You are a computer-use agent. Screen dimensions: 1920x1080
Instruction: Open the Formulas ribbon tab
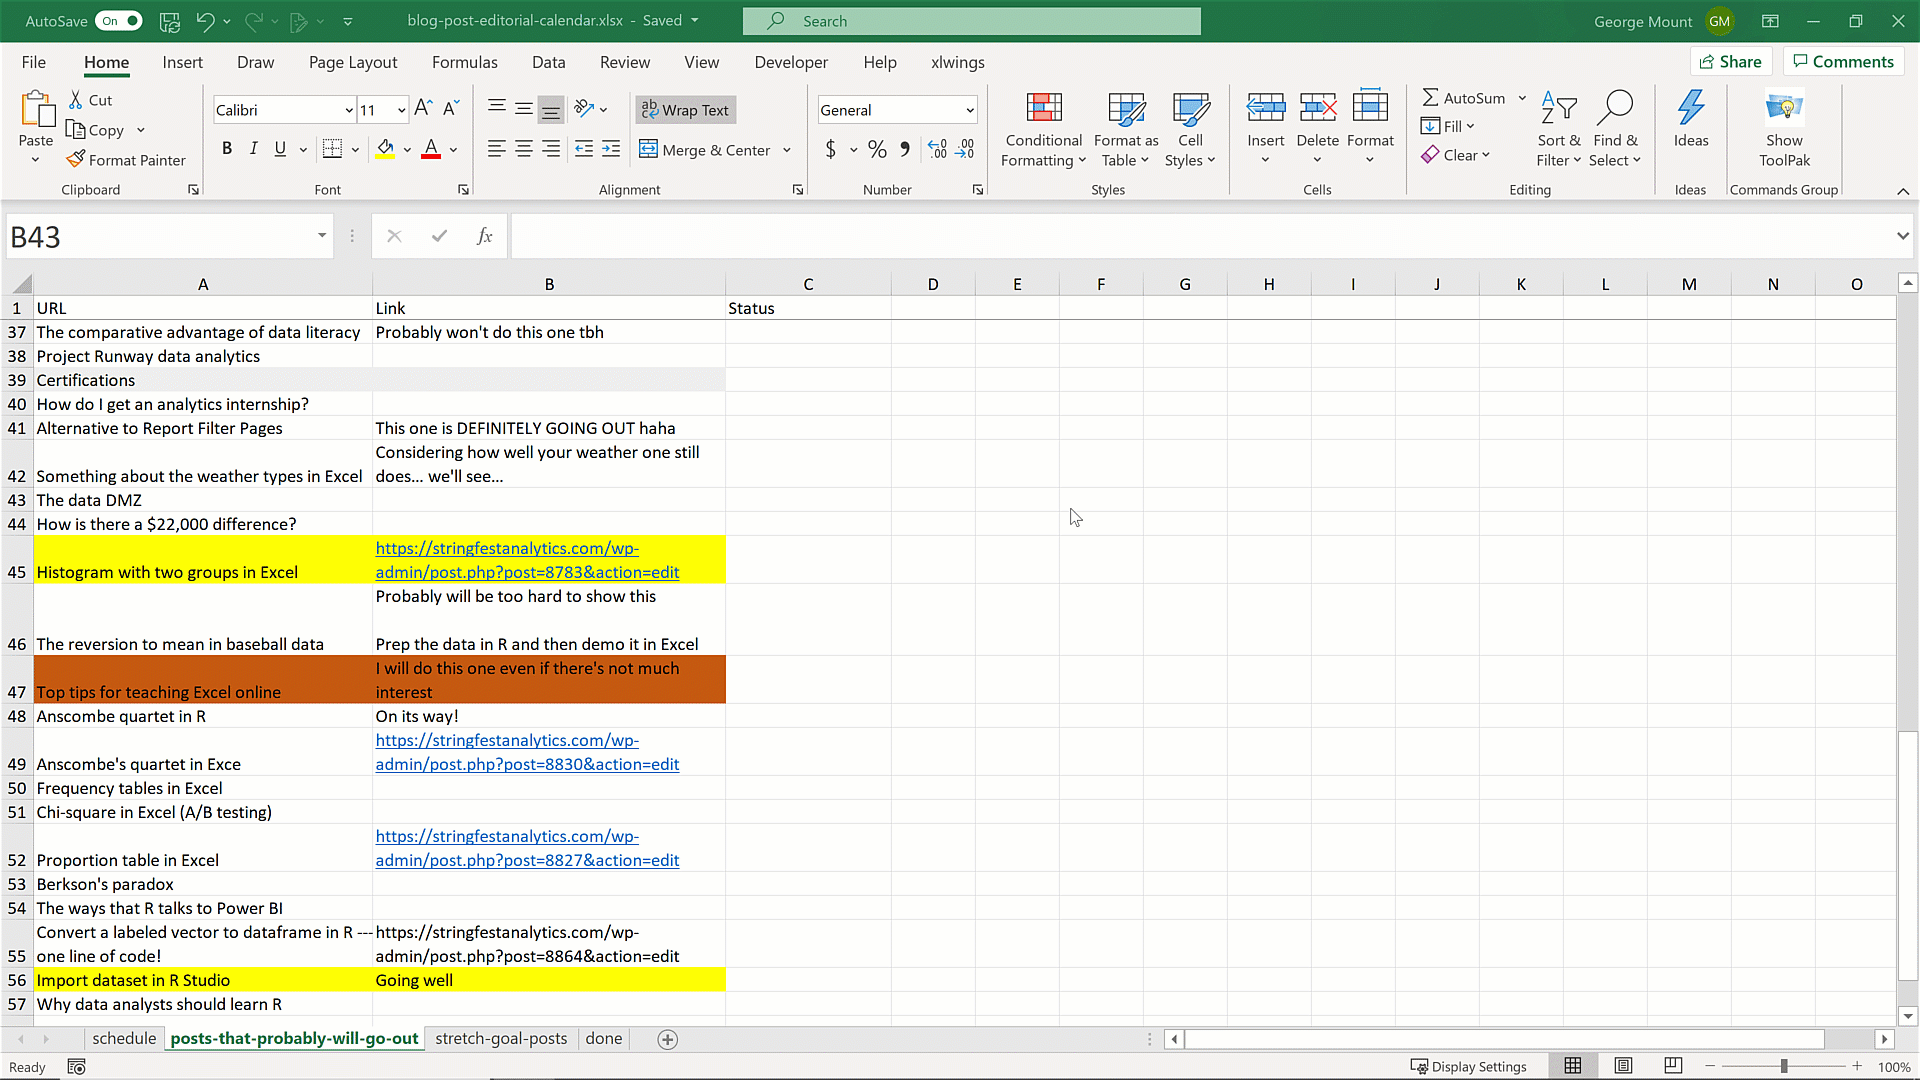[x=464, y=62]
